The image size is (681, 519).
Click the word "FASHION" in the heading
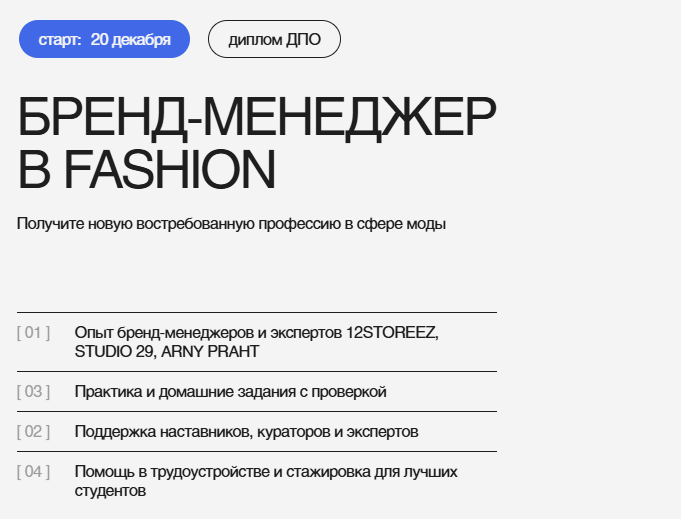169,169
